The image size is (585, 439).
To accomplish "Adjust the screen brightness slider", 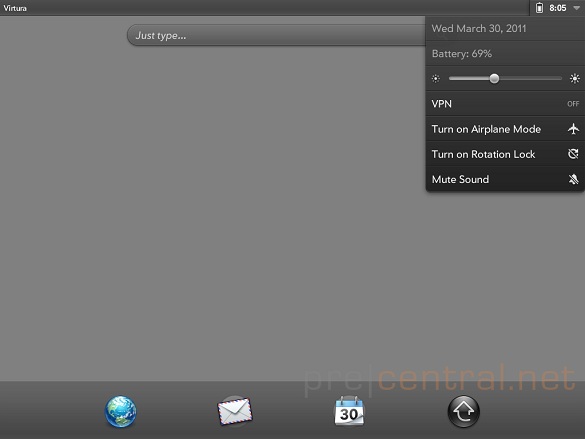I will pos(505,79).
